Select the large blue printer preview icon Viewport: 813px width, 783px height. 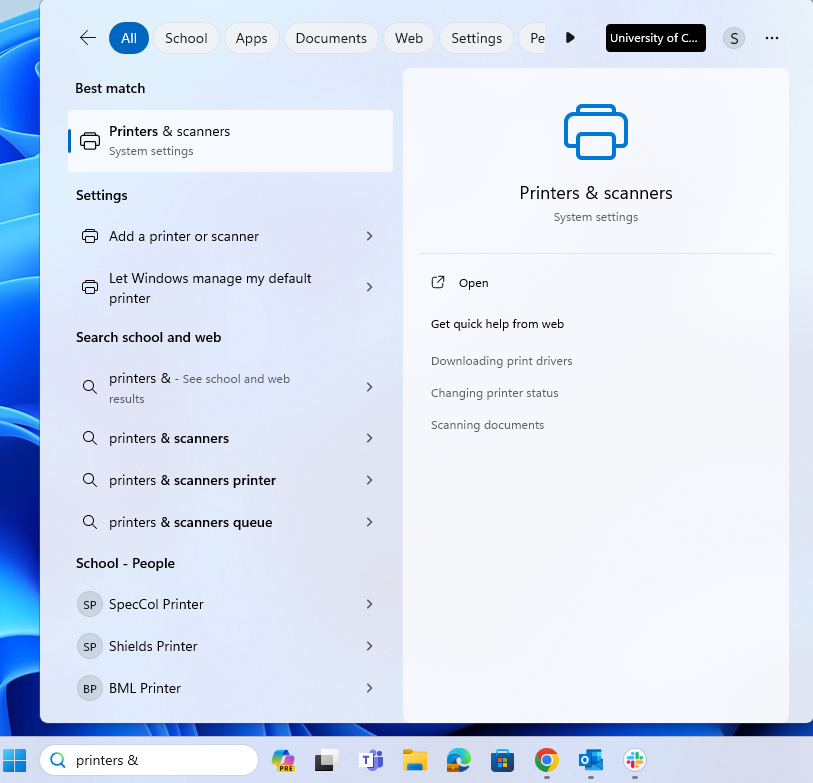tap(595, 131)
